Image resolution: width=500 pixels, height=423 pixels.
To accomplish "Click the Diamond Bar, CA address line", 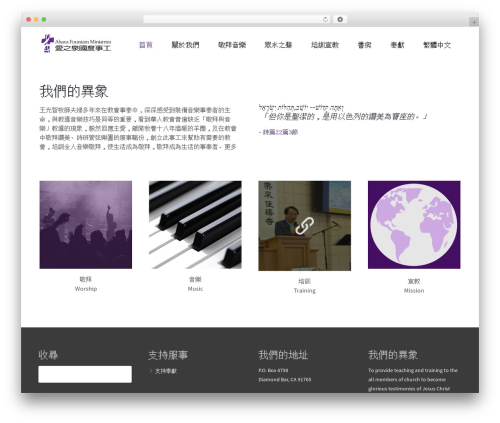I will coord(285,380).
